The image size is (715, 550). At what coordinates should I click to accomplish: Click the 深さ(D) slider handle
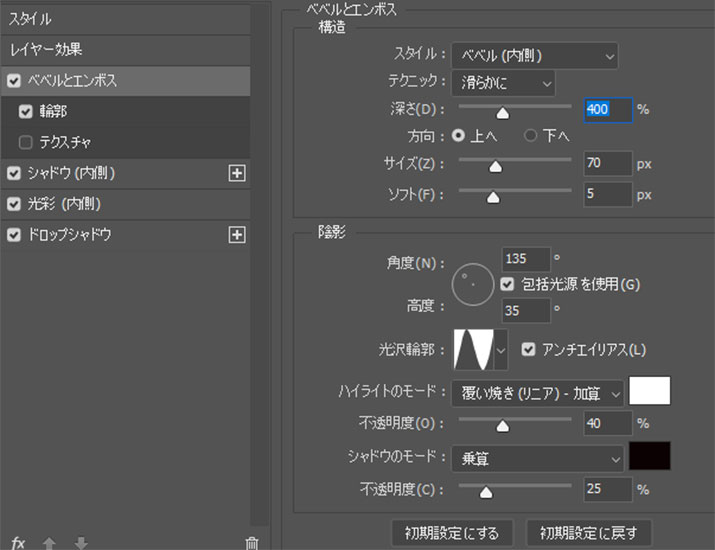pos(503,113)
